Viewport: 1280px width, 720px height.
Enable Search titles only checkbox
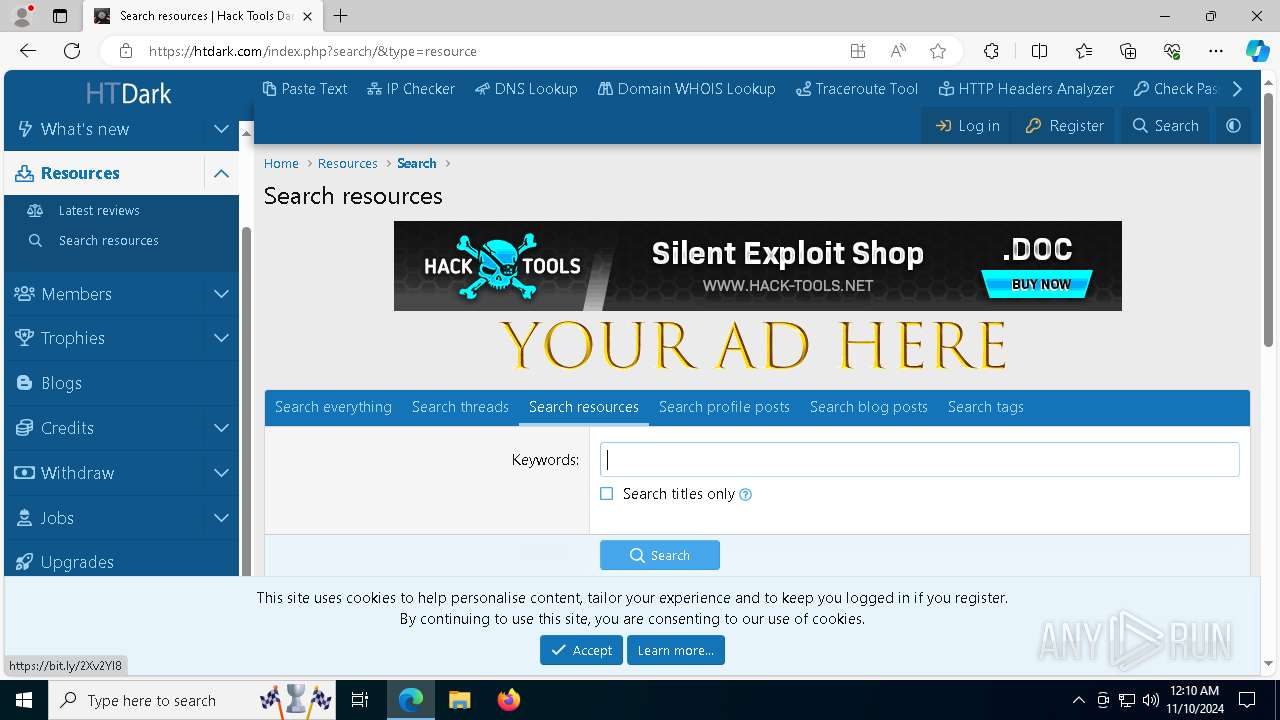pyautogui.click(x=607, y=494)
